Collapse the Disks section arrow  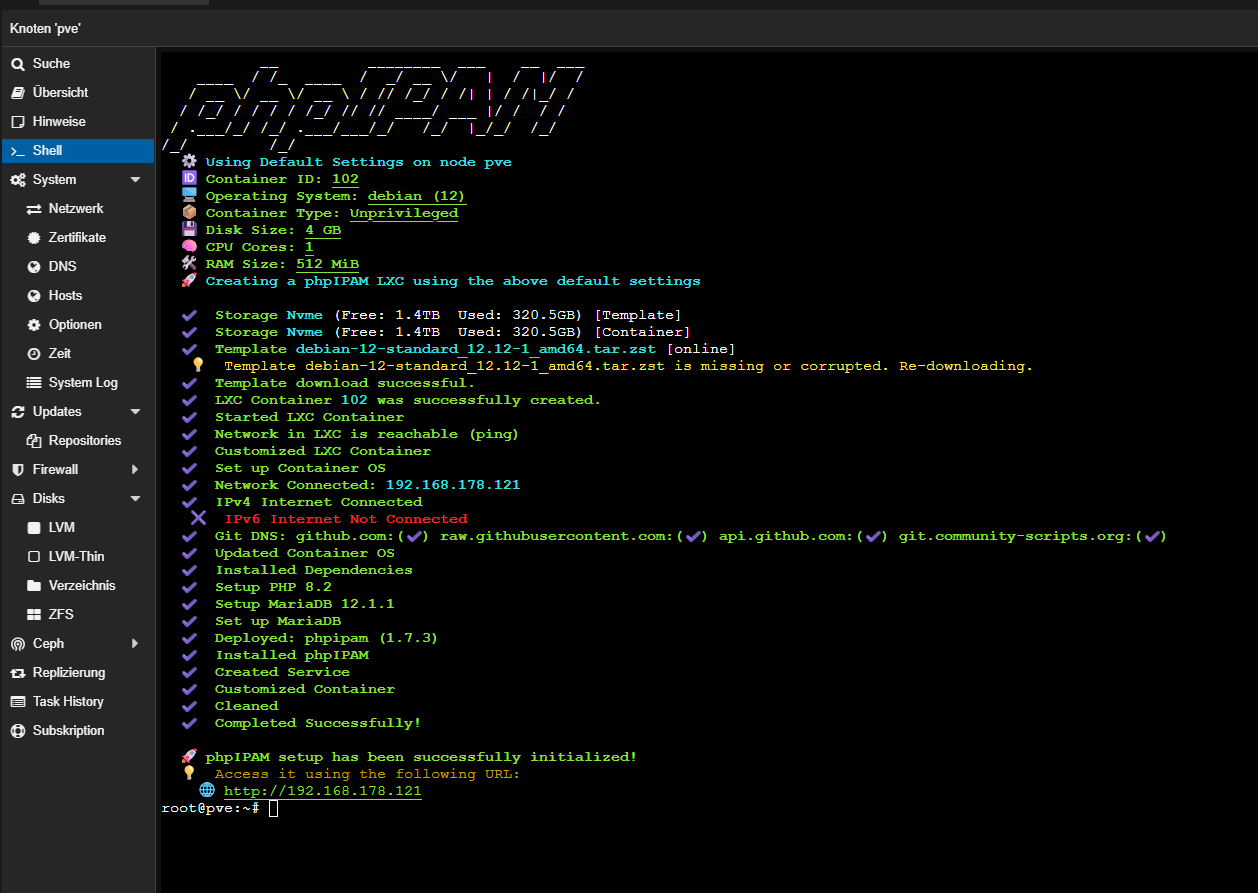coord(136,499)
